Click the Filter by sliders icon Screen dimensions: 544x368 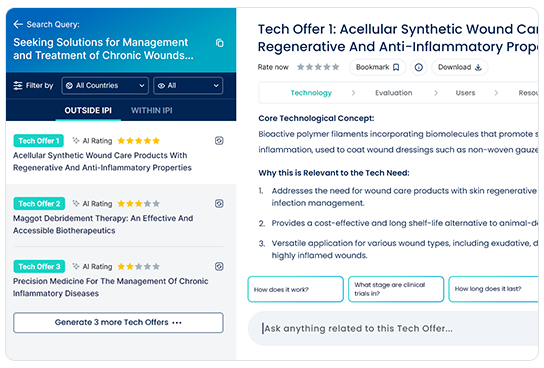coord(18,85)
